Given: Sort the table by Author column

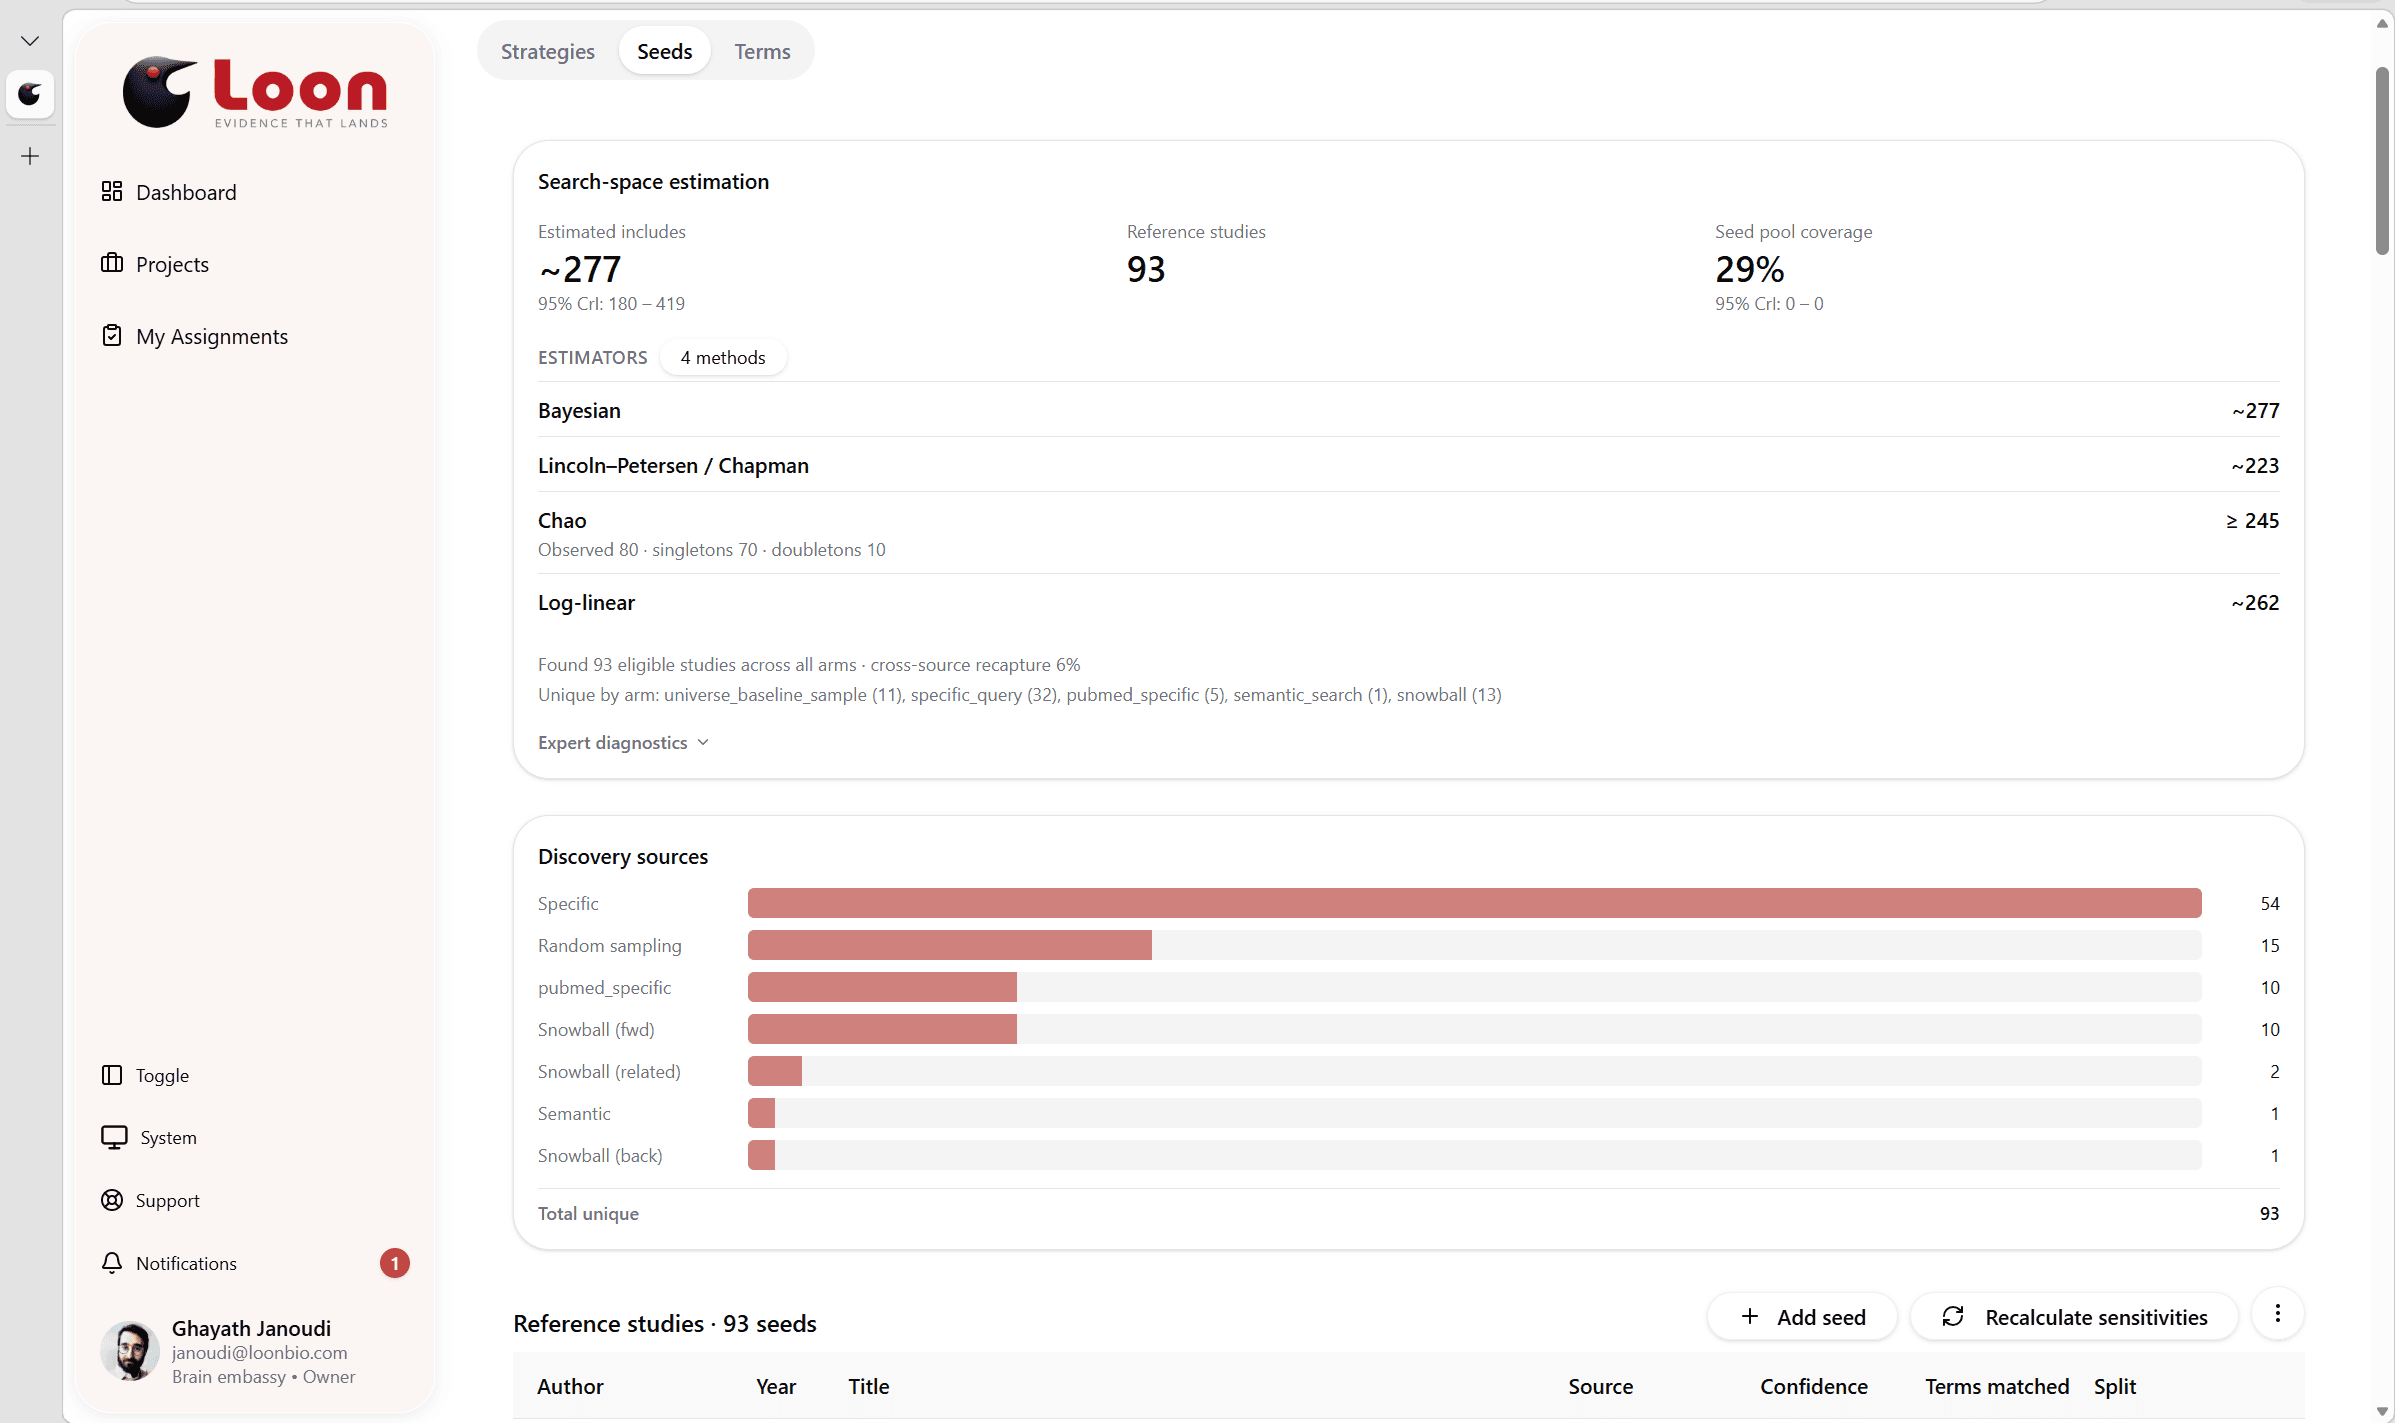Looking at the screenshot, I should 570,1386.
